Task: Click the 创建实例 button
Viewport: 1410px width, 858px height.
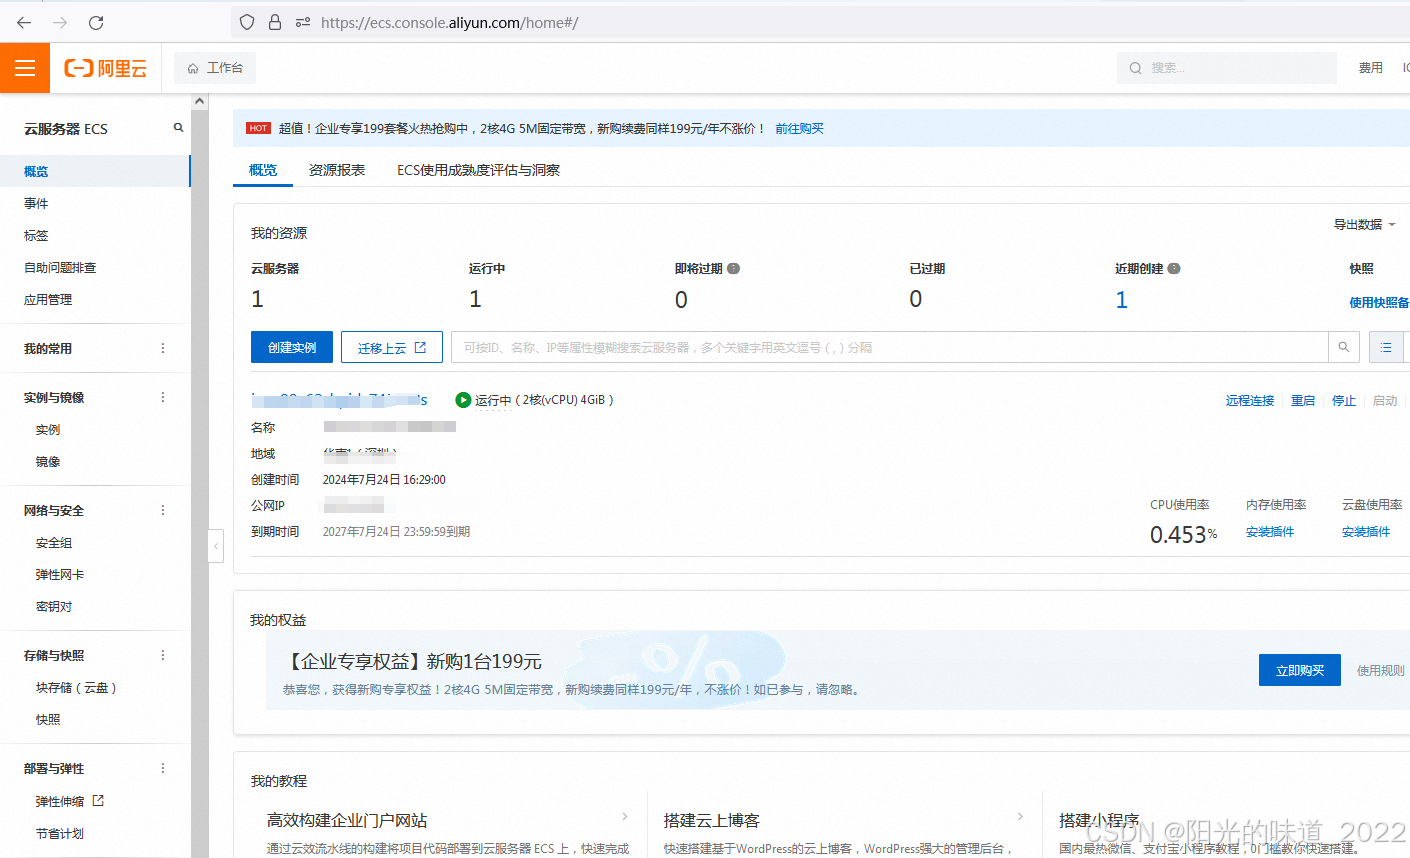Action: pos(292,347)
